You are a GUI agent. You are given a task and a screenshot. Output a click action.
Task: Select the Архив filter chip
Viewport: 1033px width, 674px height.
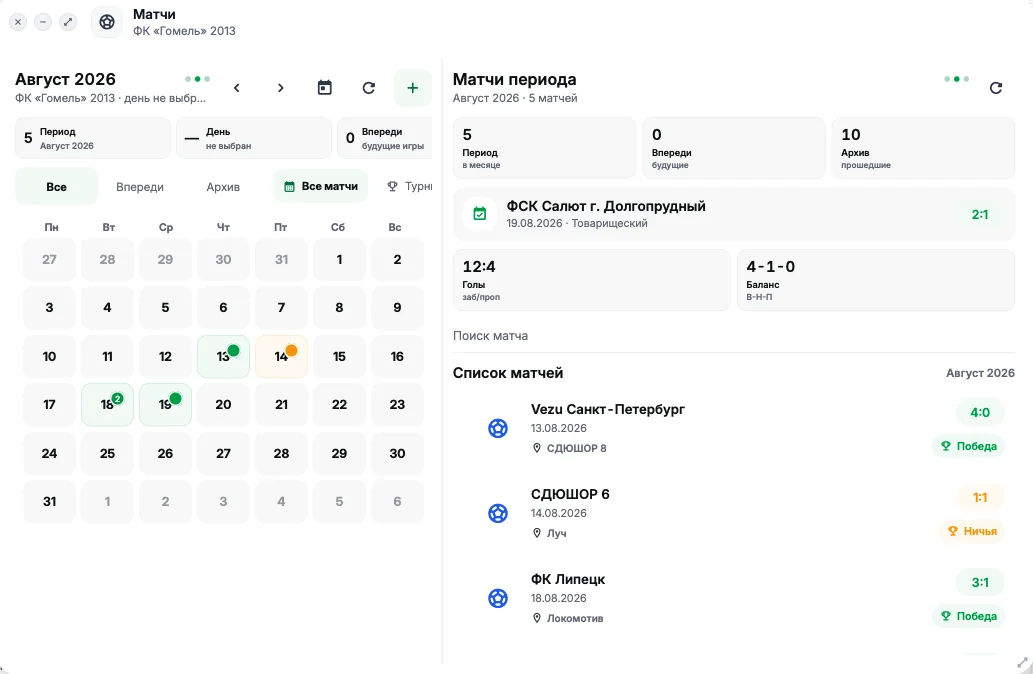[223, 186]
